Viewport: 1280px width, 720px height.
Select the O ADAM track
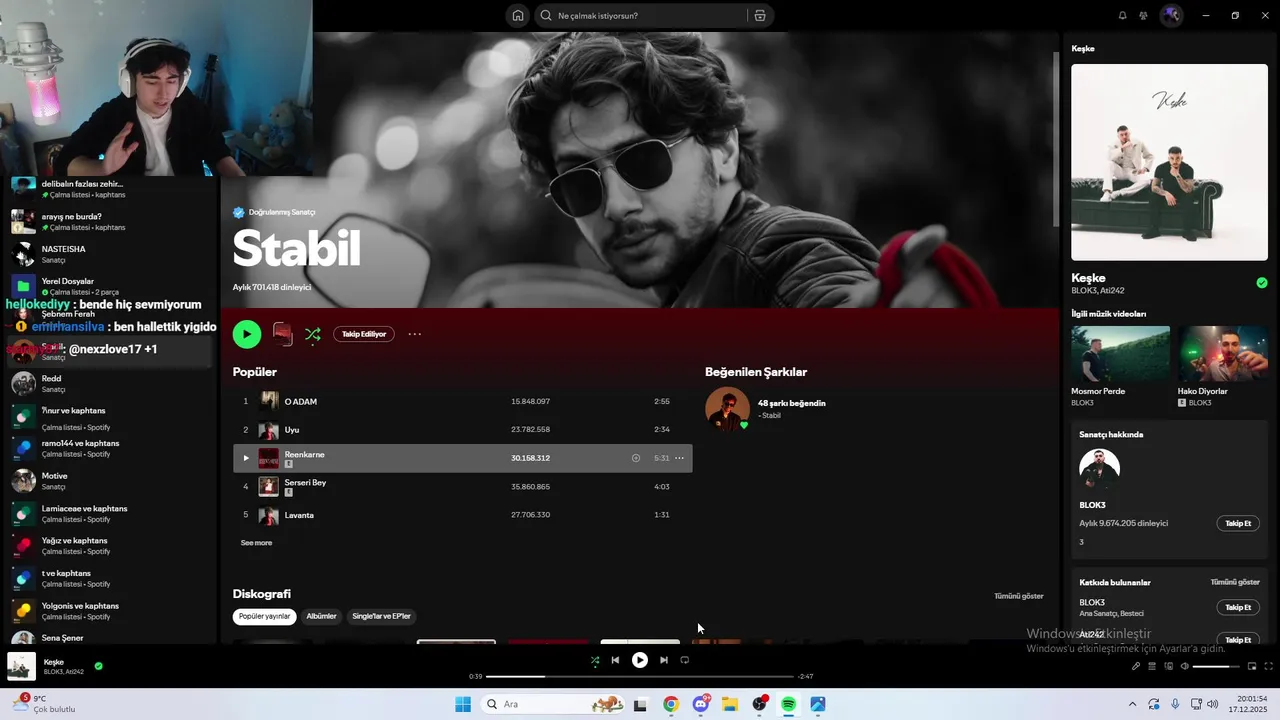(462, 401)
